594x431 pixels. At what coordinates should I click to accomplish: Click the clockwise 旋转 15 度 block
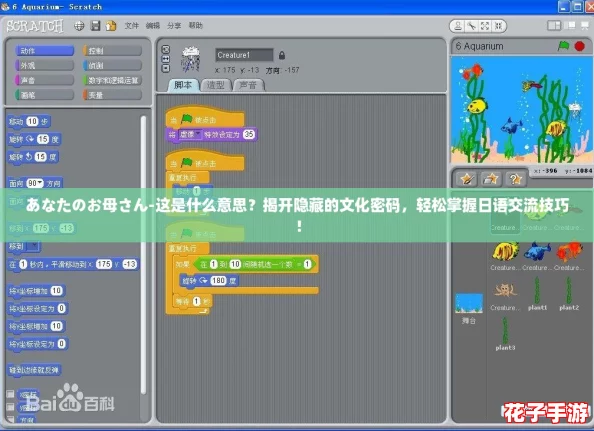pos(34,139)
